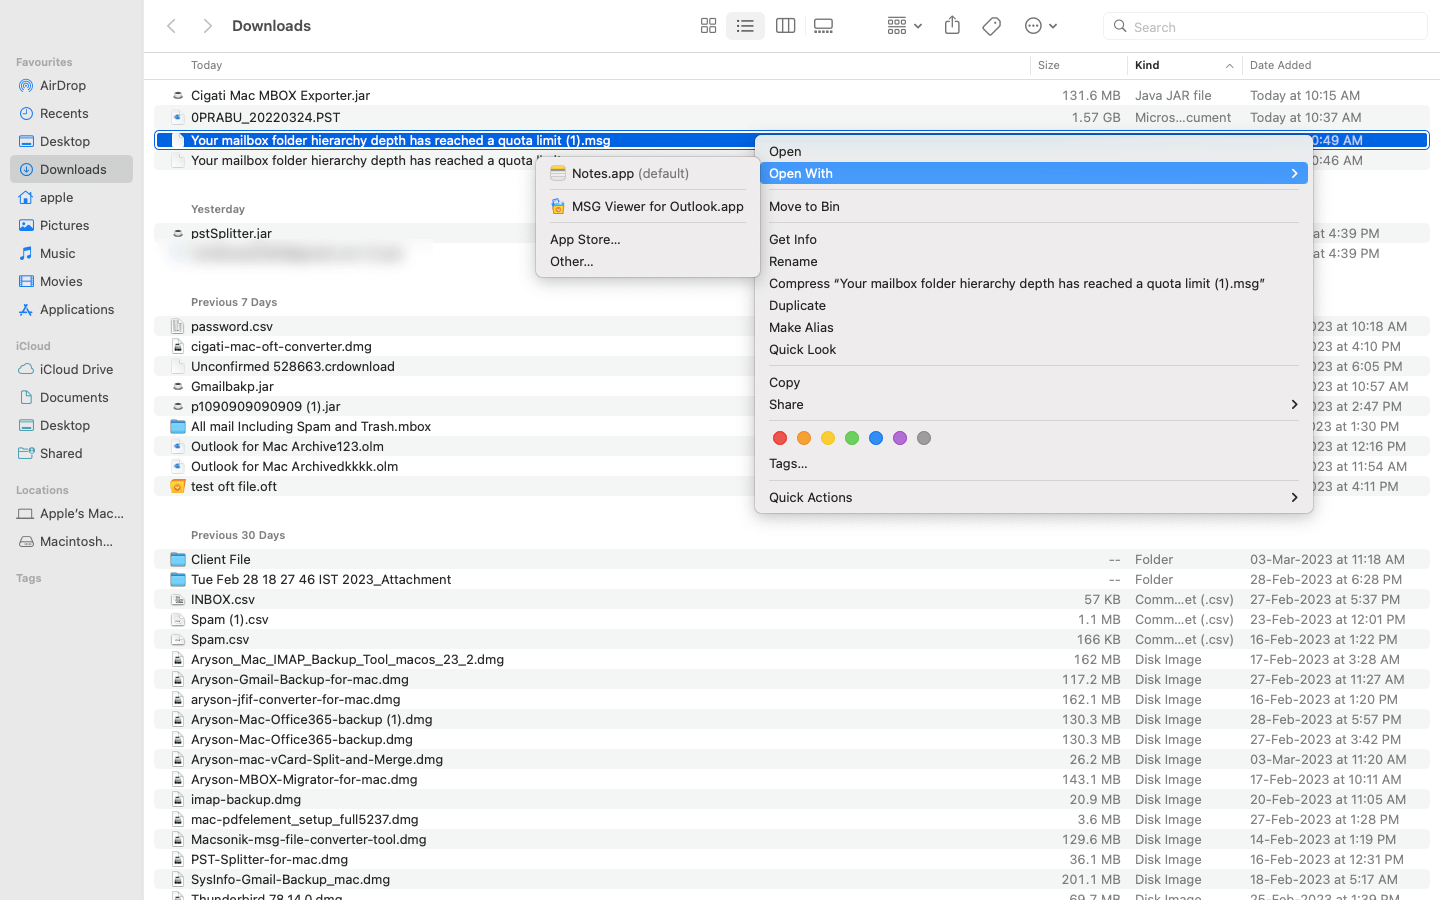Open with MSG Viewer for Outlook.app

click(648, 206)
